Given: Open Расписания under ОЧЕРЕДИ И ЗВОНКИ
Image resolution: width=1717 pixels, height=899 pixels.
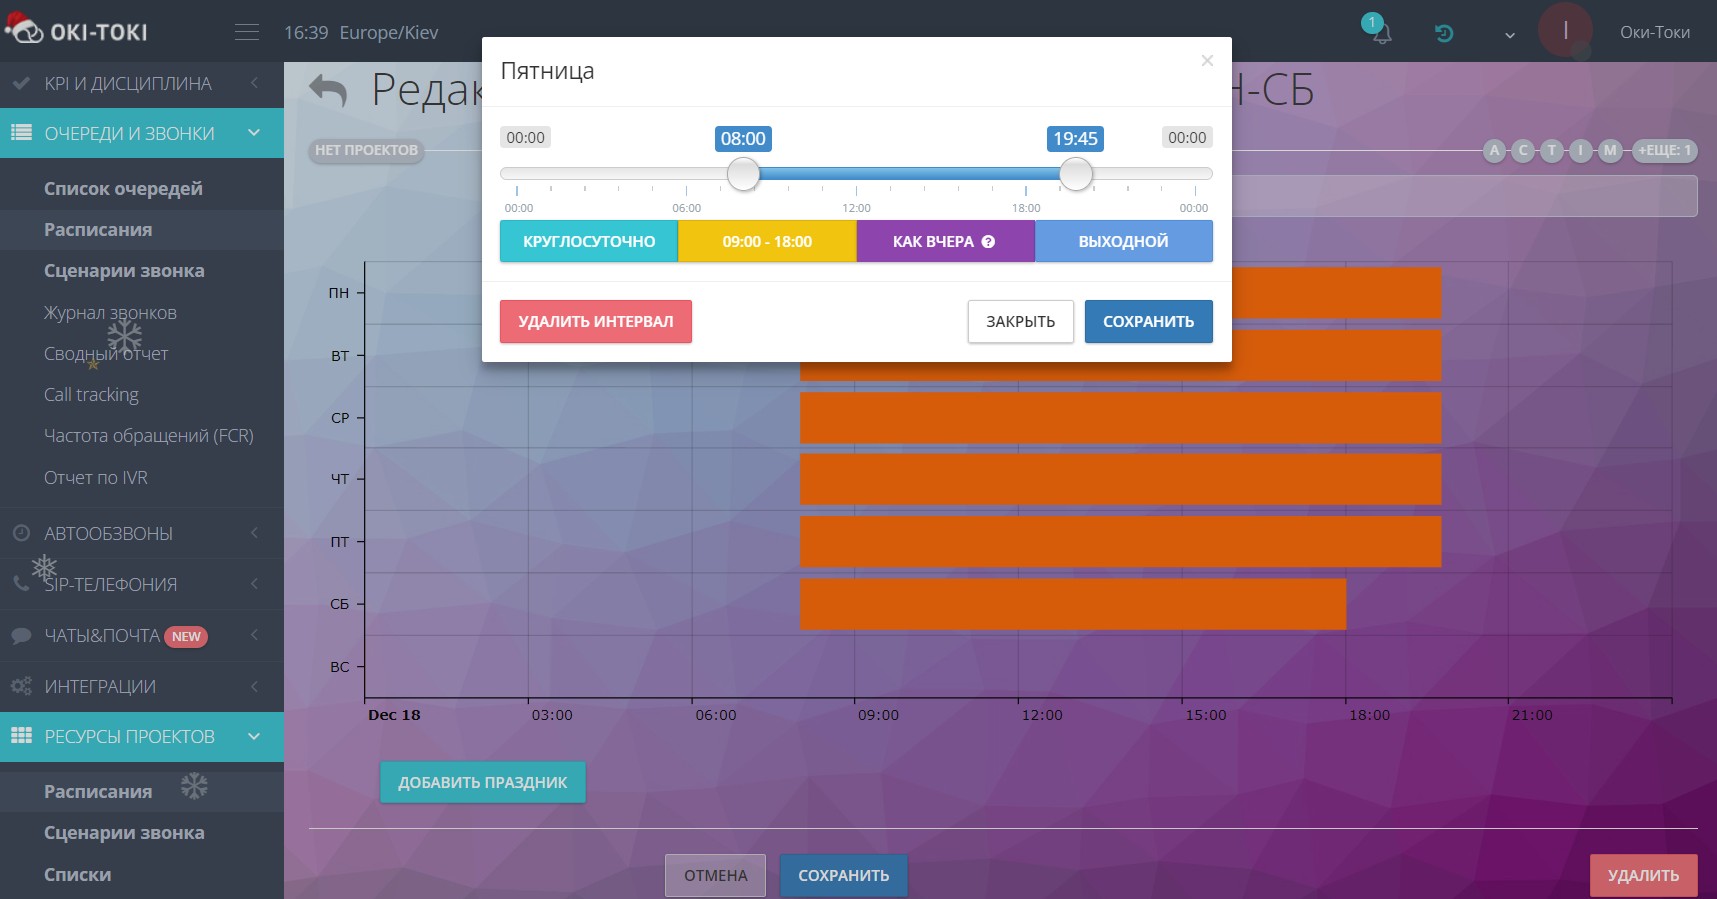Looking at the screenshot, I should pyautogui.click(x=98, y=229).
